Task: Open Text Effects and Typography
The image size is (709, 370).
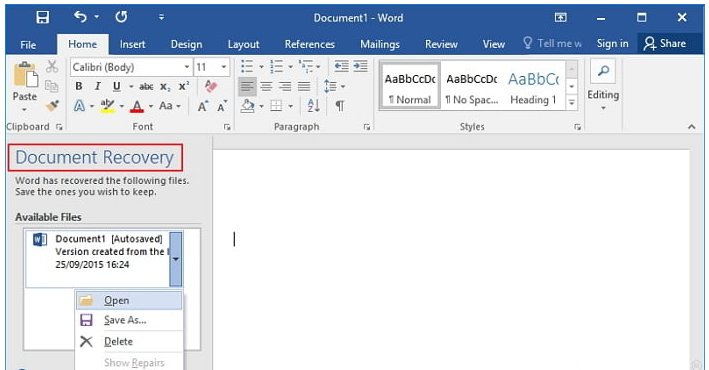Action: click(x=80, y=106)
